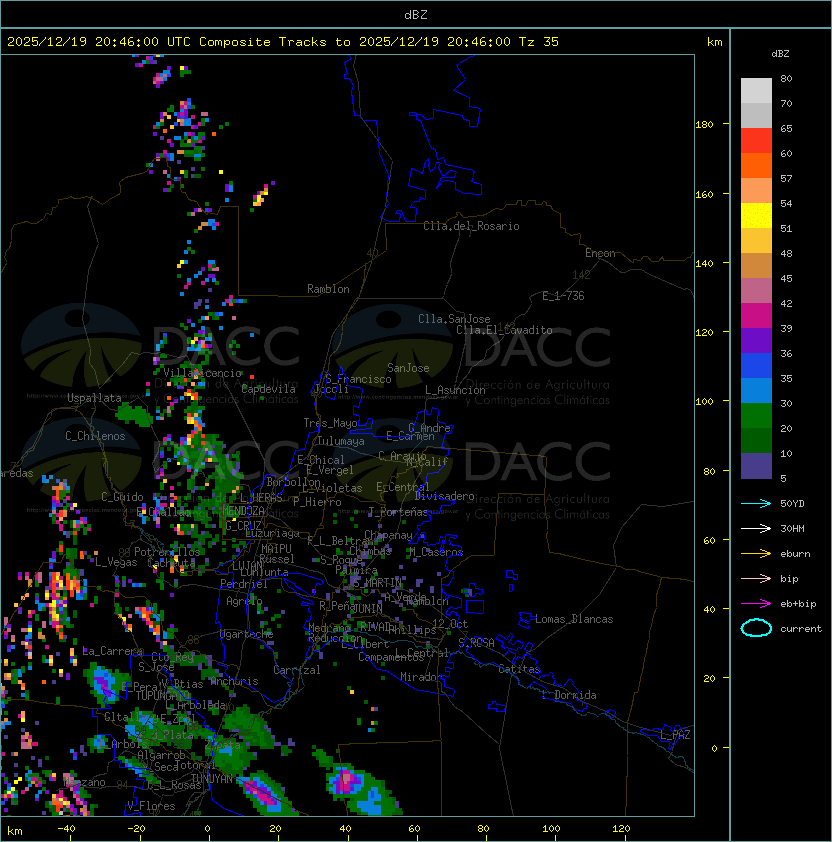Click the 'Tulumaya' map label

pyautogui.click(x=341, y=441)
